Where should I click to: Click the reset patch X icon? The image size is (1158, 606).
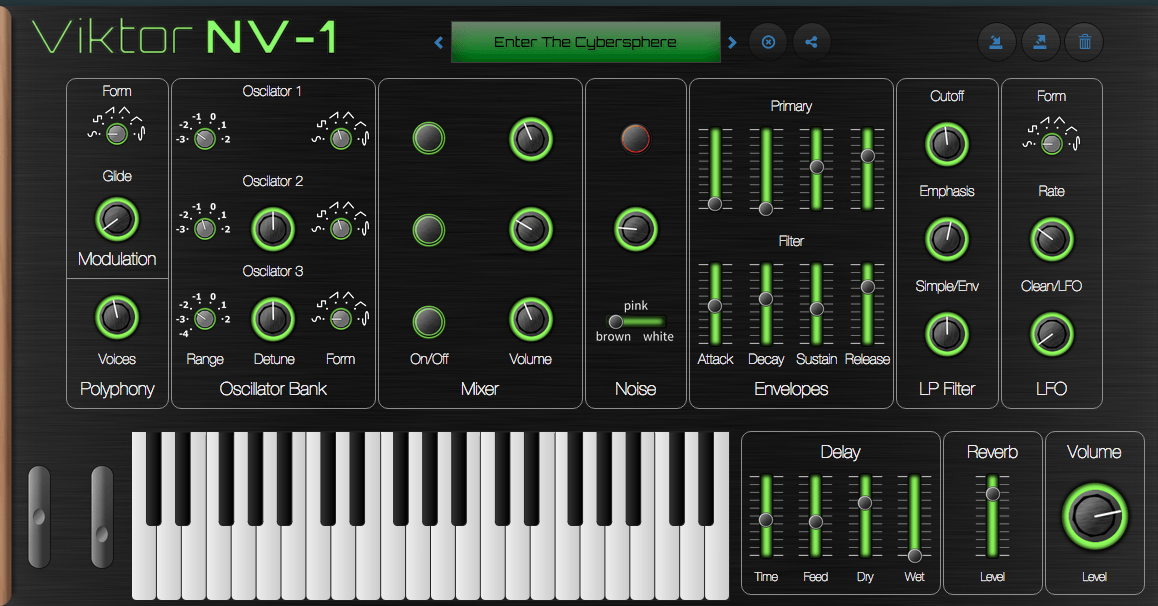pyautogui.click(x=769, y=42)
